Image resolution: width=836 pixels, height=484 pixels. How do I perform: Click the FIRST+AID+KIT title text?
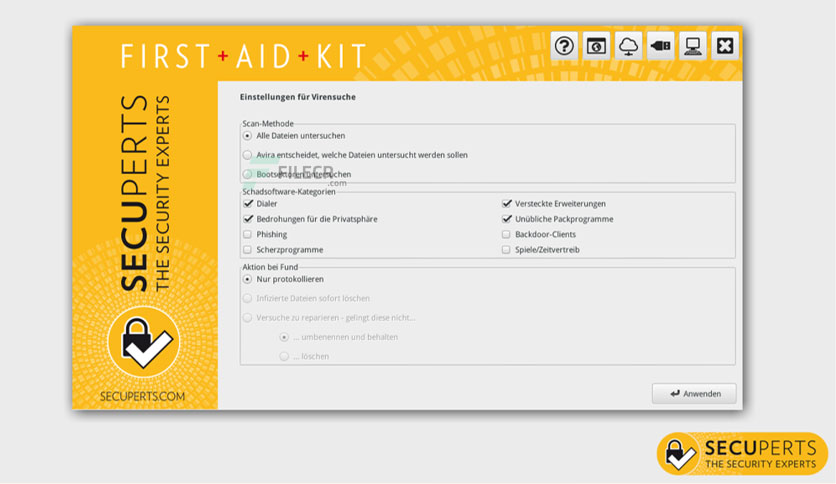click(x=244, y=57)
